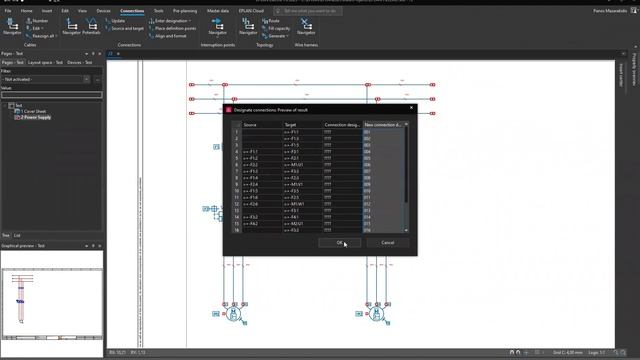Collapse the Test project tree node

pyautogui.click(x=5, y=105)
